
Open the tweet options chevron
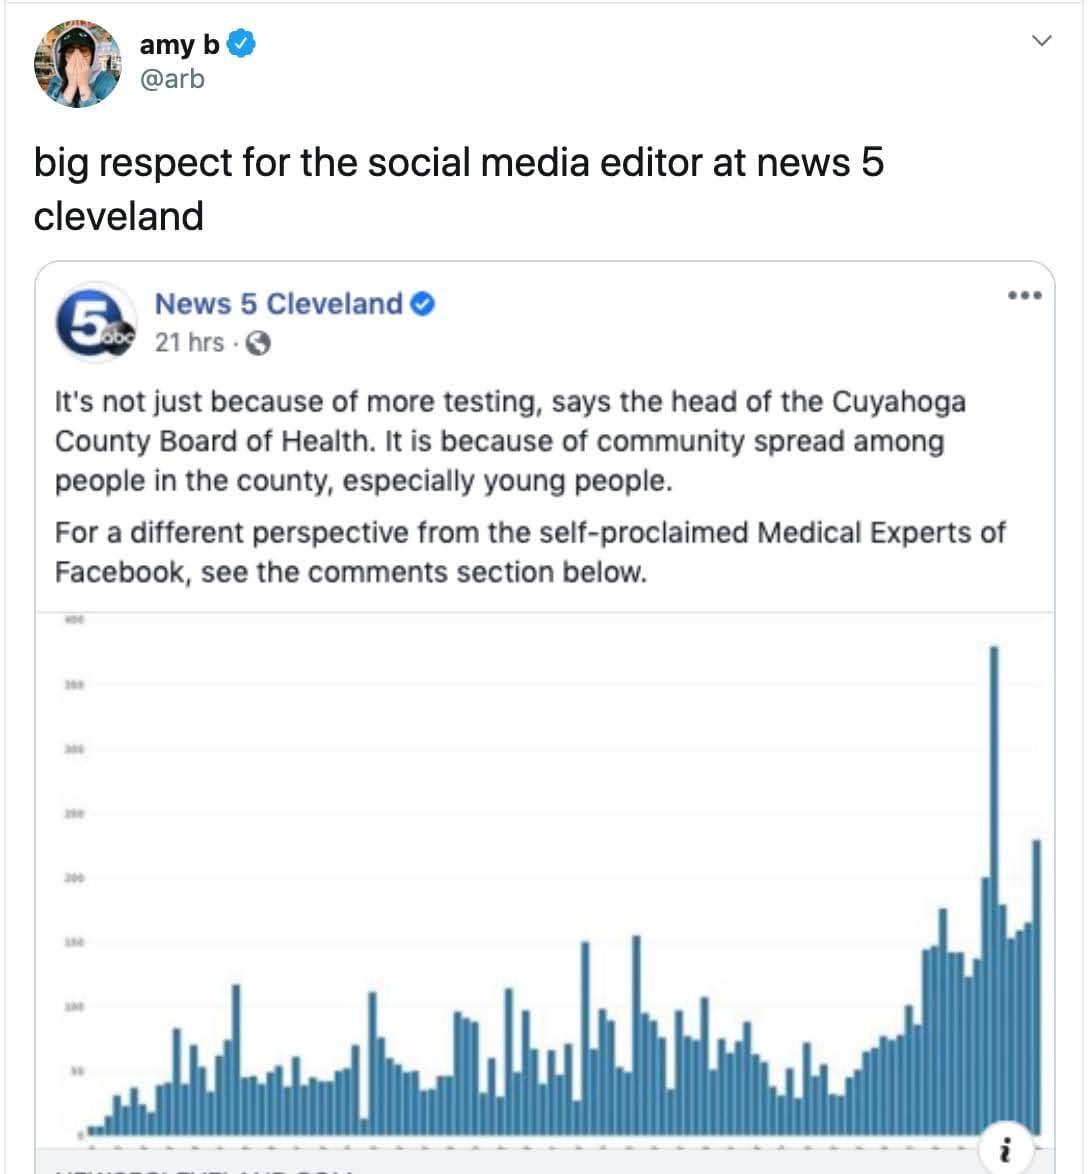(x=1042, y=41)
